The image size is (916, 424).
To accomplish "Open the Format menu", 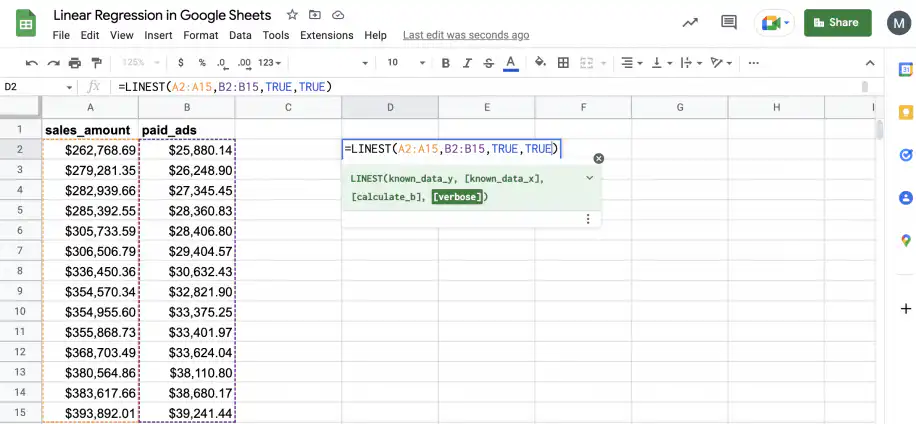I will coord(200,35).
